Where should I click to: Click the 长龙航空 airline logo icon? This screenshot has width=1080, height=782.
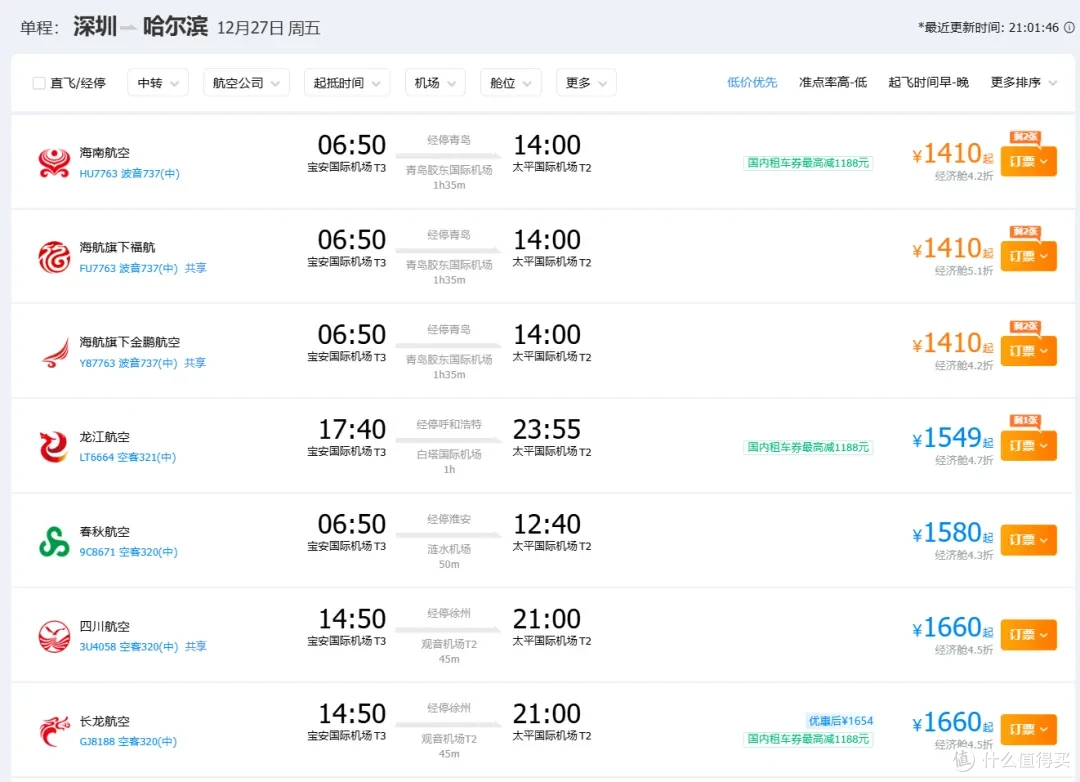coord(54,731)
